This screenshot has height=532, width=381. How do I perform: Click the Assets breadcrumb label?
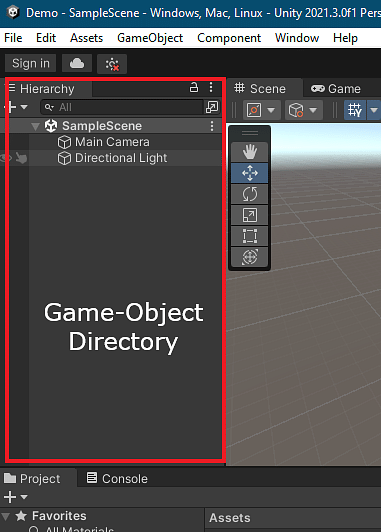coord(230,518)
